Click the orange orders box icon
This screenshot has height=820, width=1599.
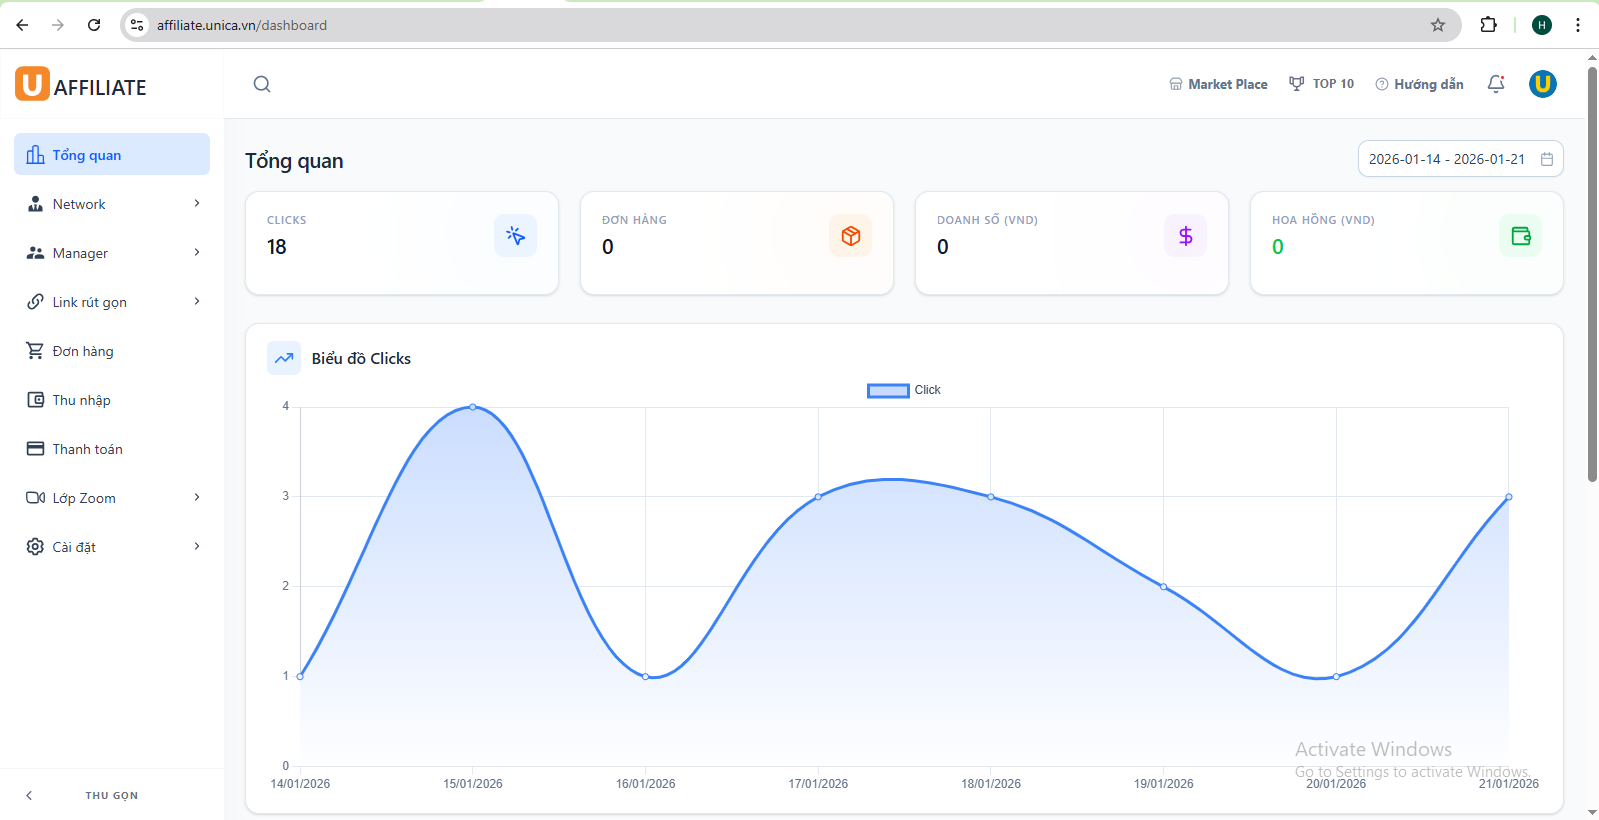(x=850, y=236)
